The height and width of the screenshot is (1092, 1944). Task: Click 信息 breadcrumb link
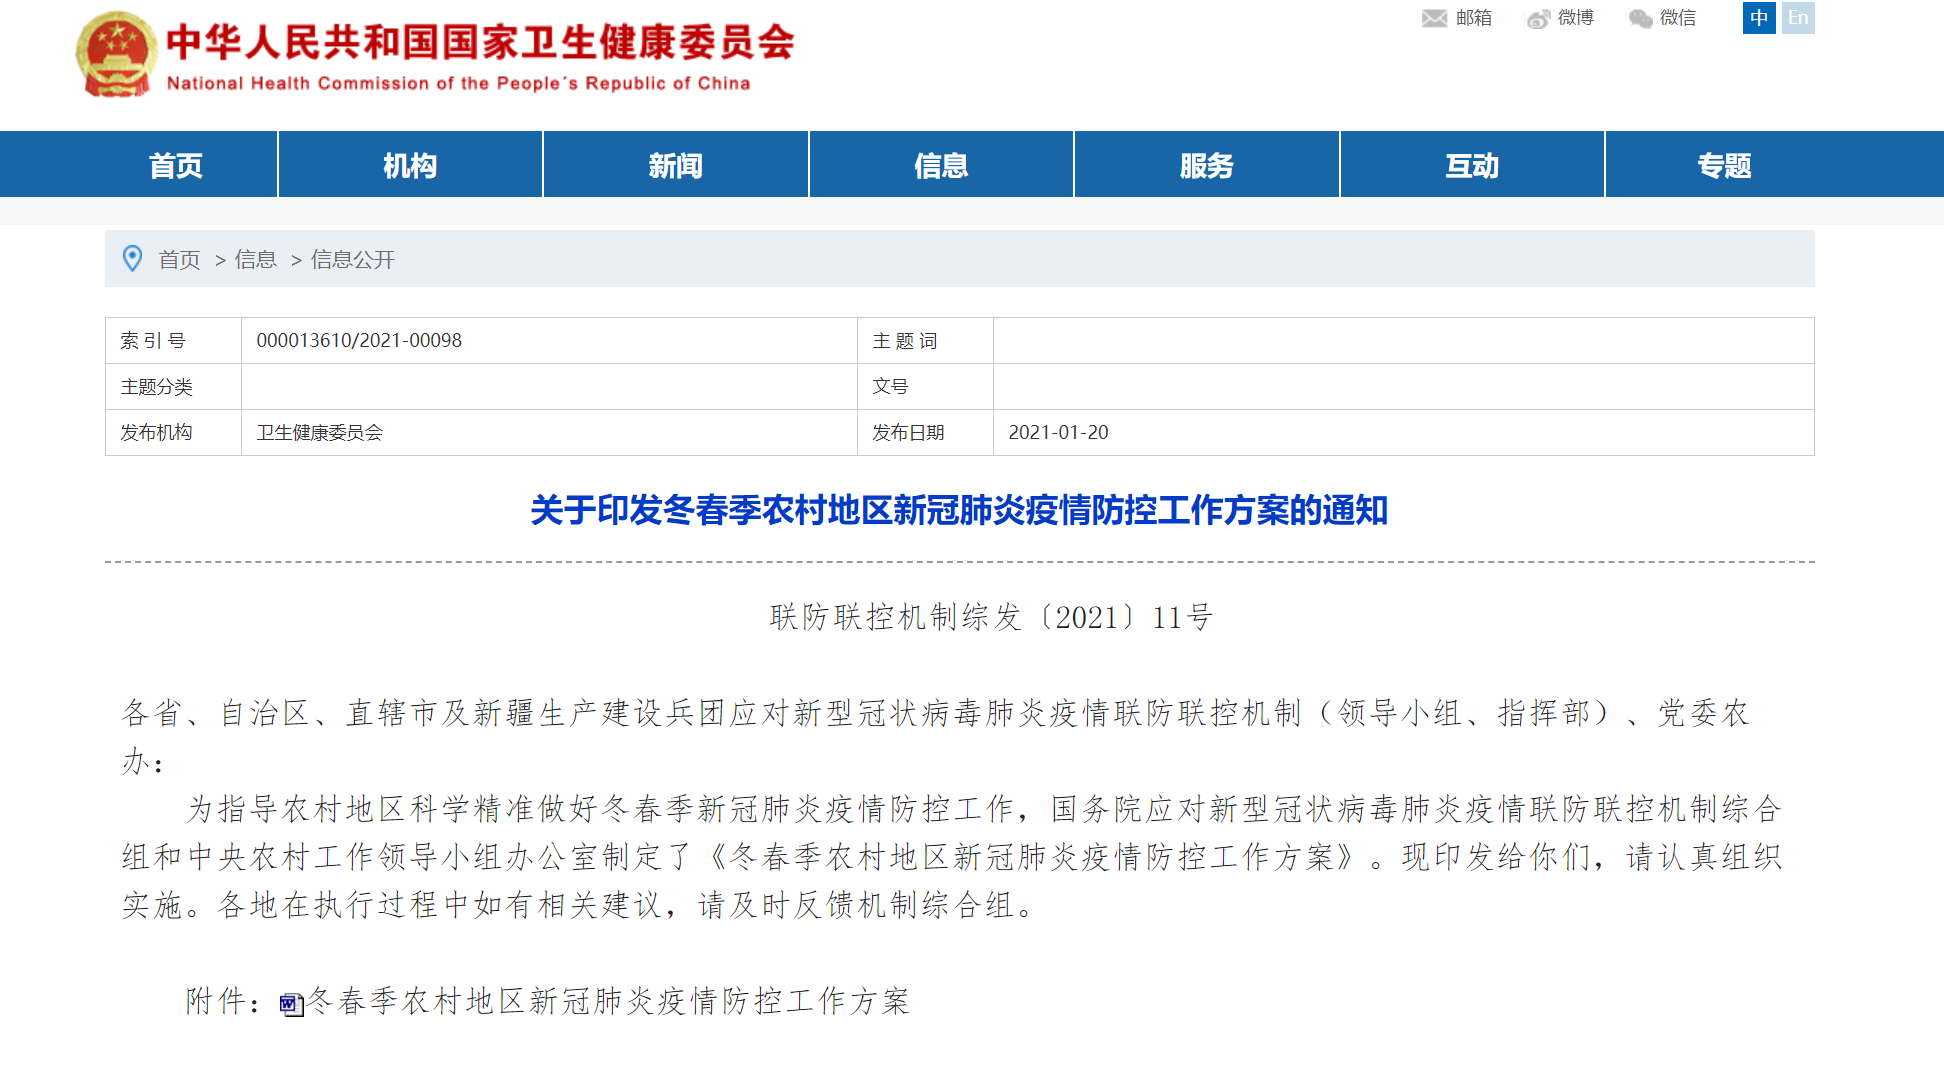click(255, 260)
